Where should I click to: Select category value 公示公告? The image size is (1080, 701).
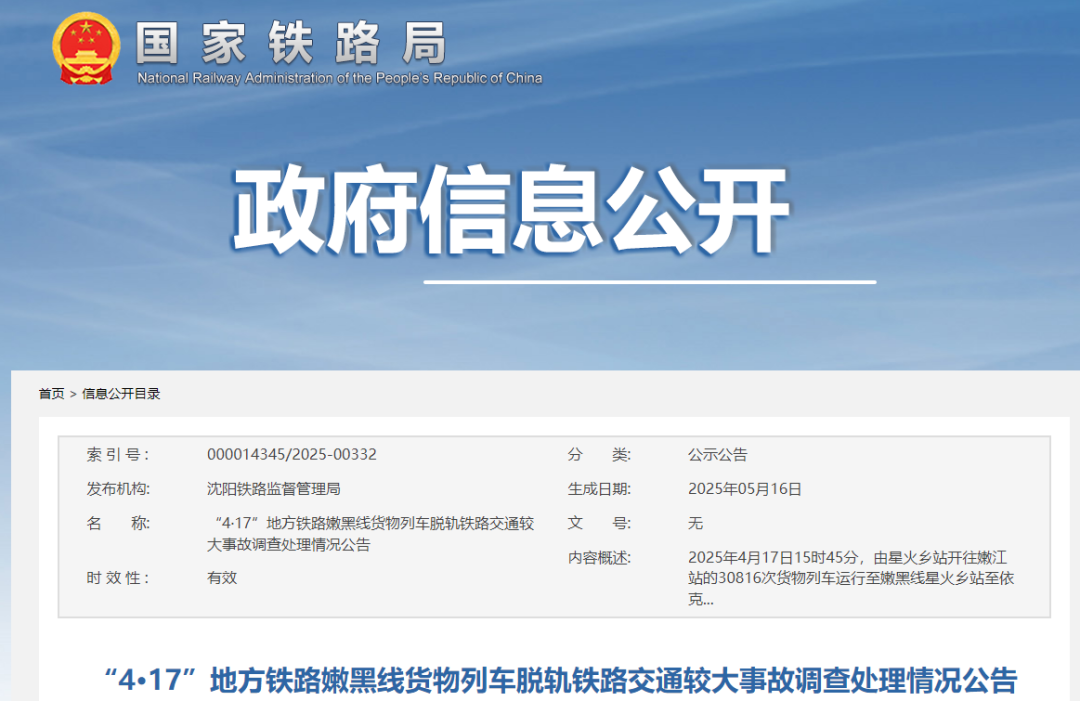point(718,454)
